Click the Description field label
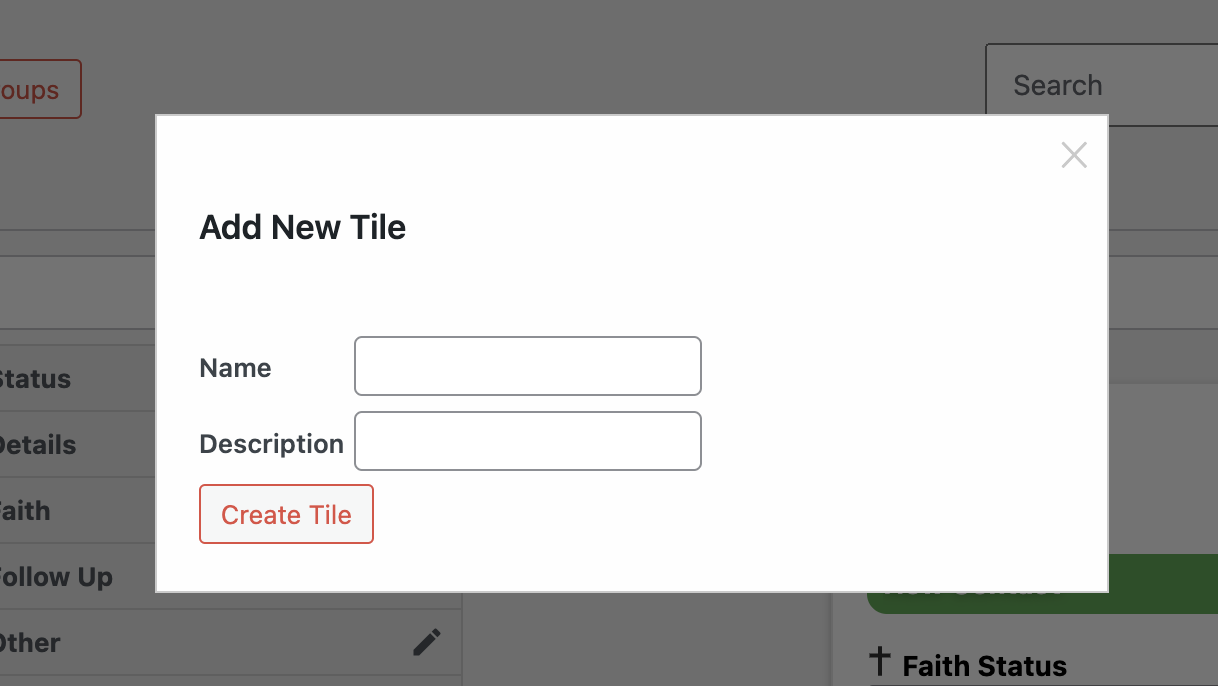This screenshot has height=686, width=1218. tap(271, 443)
